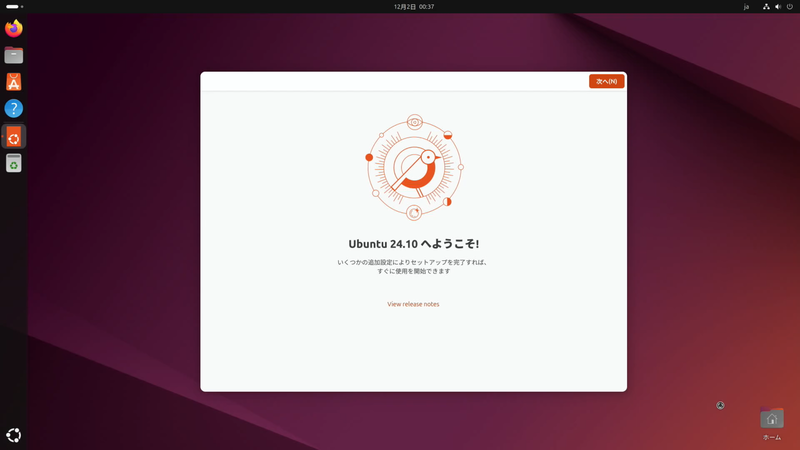Open the ホーム home folder desktop icon
Image resolution: width=800 pixels, height=450 pixels.
[772, 424]
